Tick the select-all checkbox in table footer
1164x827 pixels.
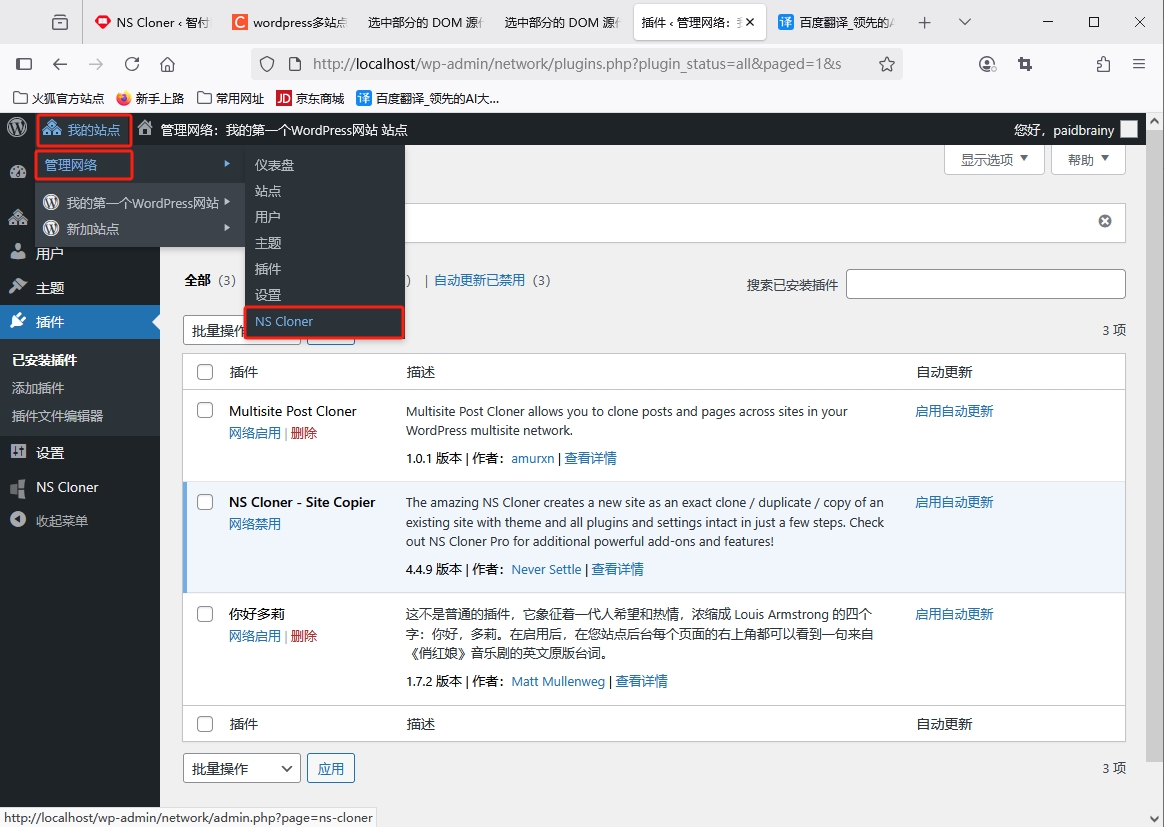point(205,724)
